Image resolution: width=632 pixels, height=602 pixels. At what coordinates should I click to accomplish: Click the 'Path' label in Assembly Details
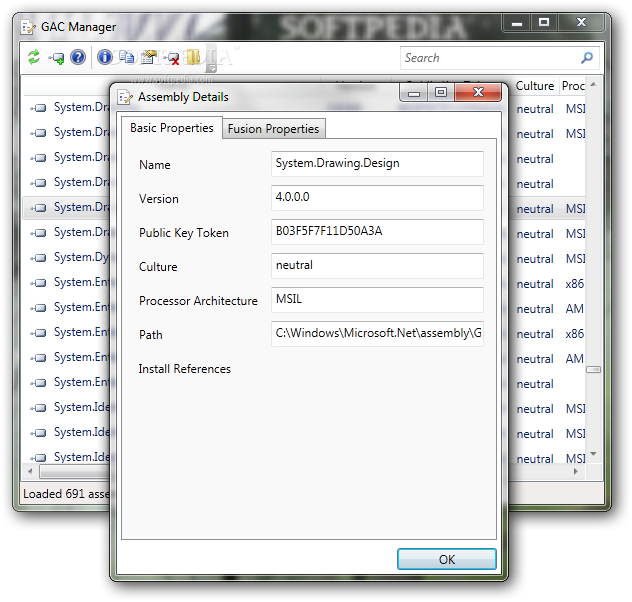(x=151, y=334)
